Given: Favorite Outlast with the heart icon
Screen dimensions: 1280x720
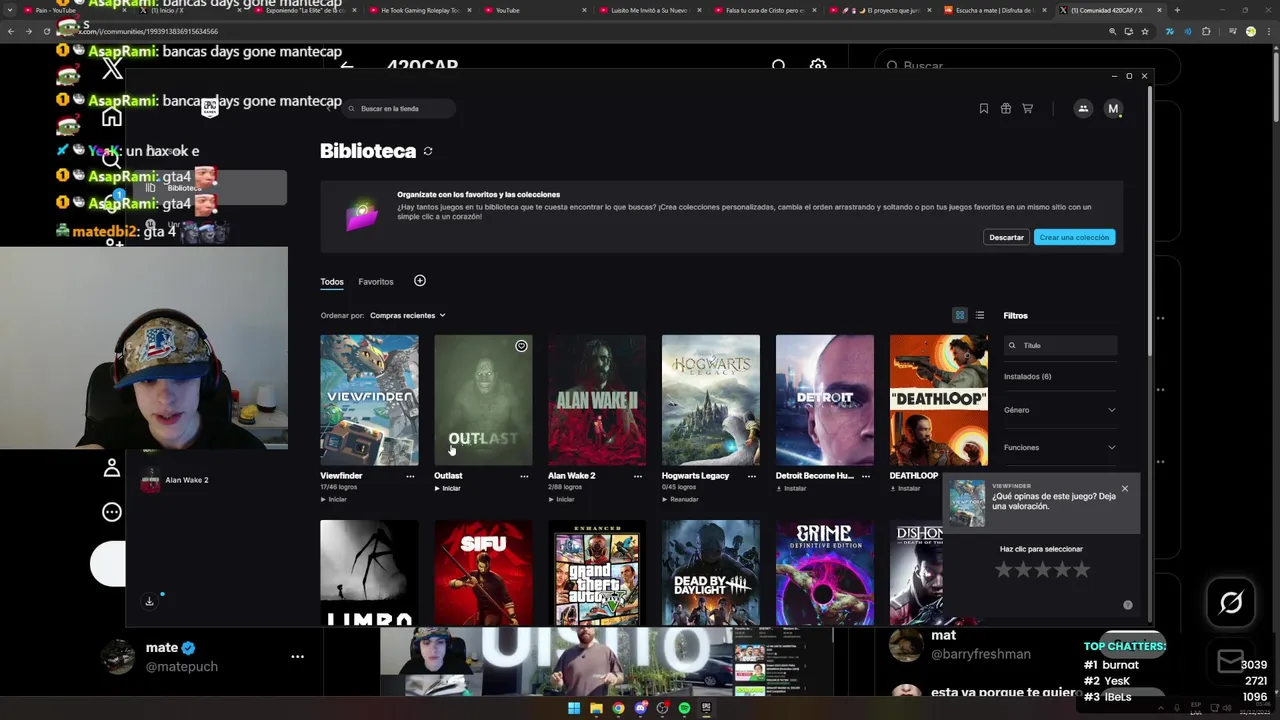Looking at the screenshot, I should pos(521,346).
